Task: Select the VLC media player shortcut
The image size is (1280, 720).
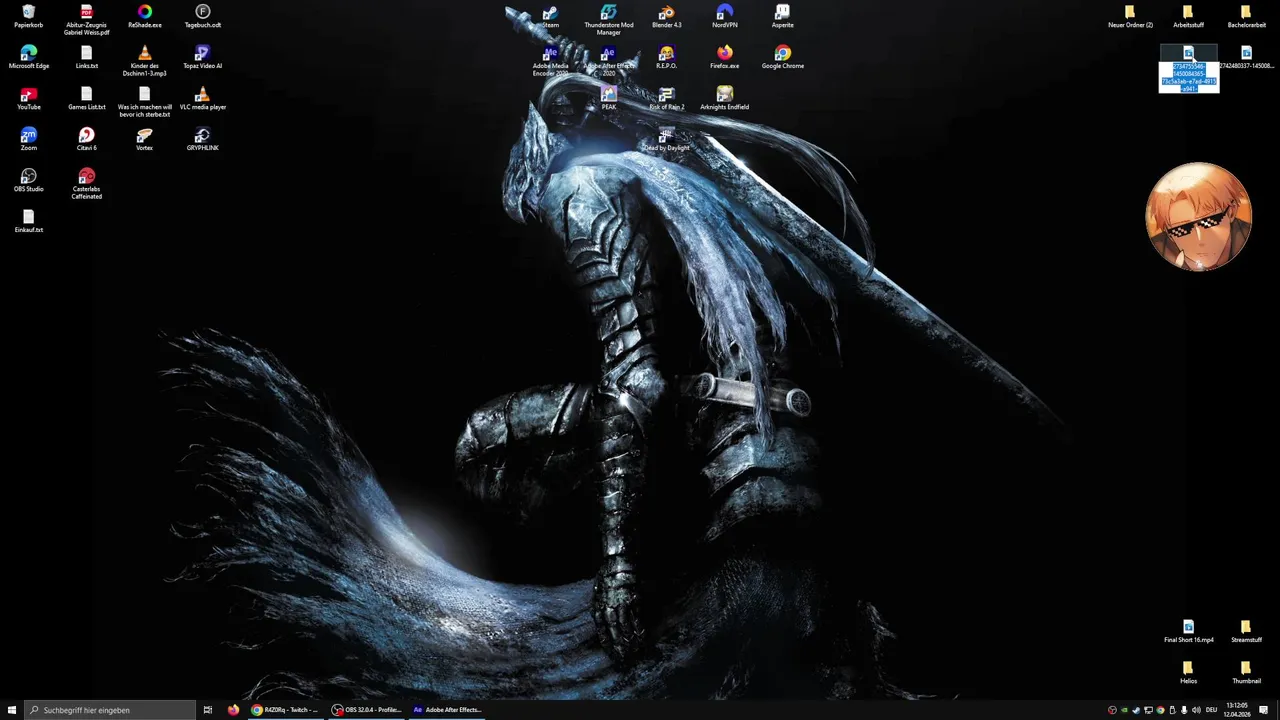Action: point(202,98)
